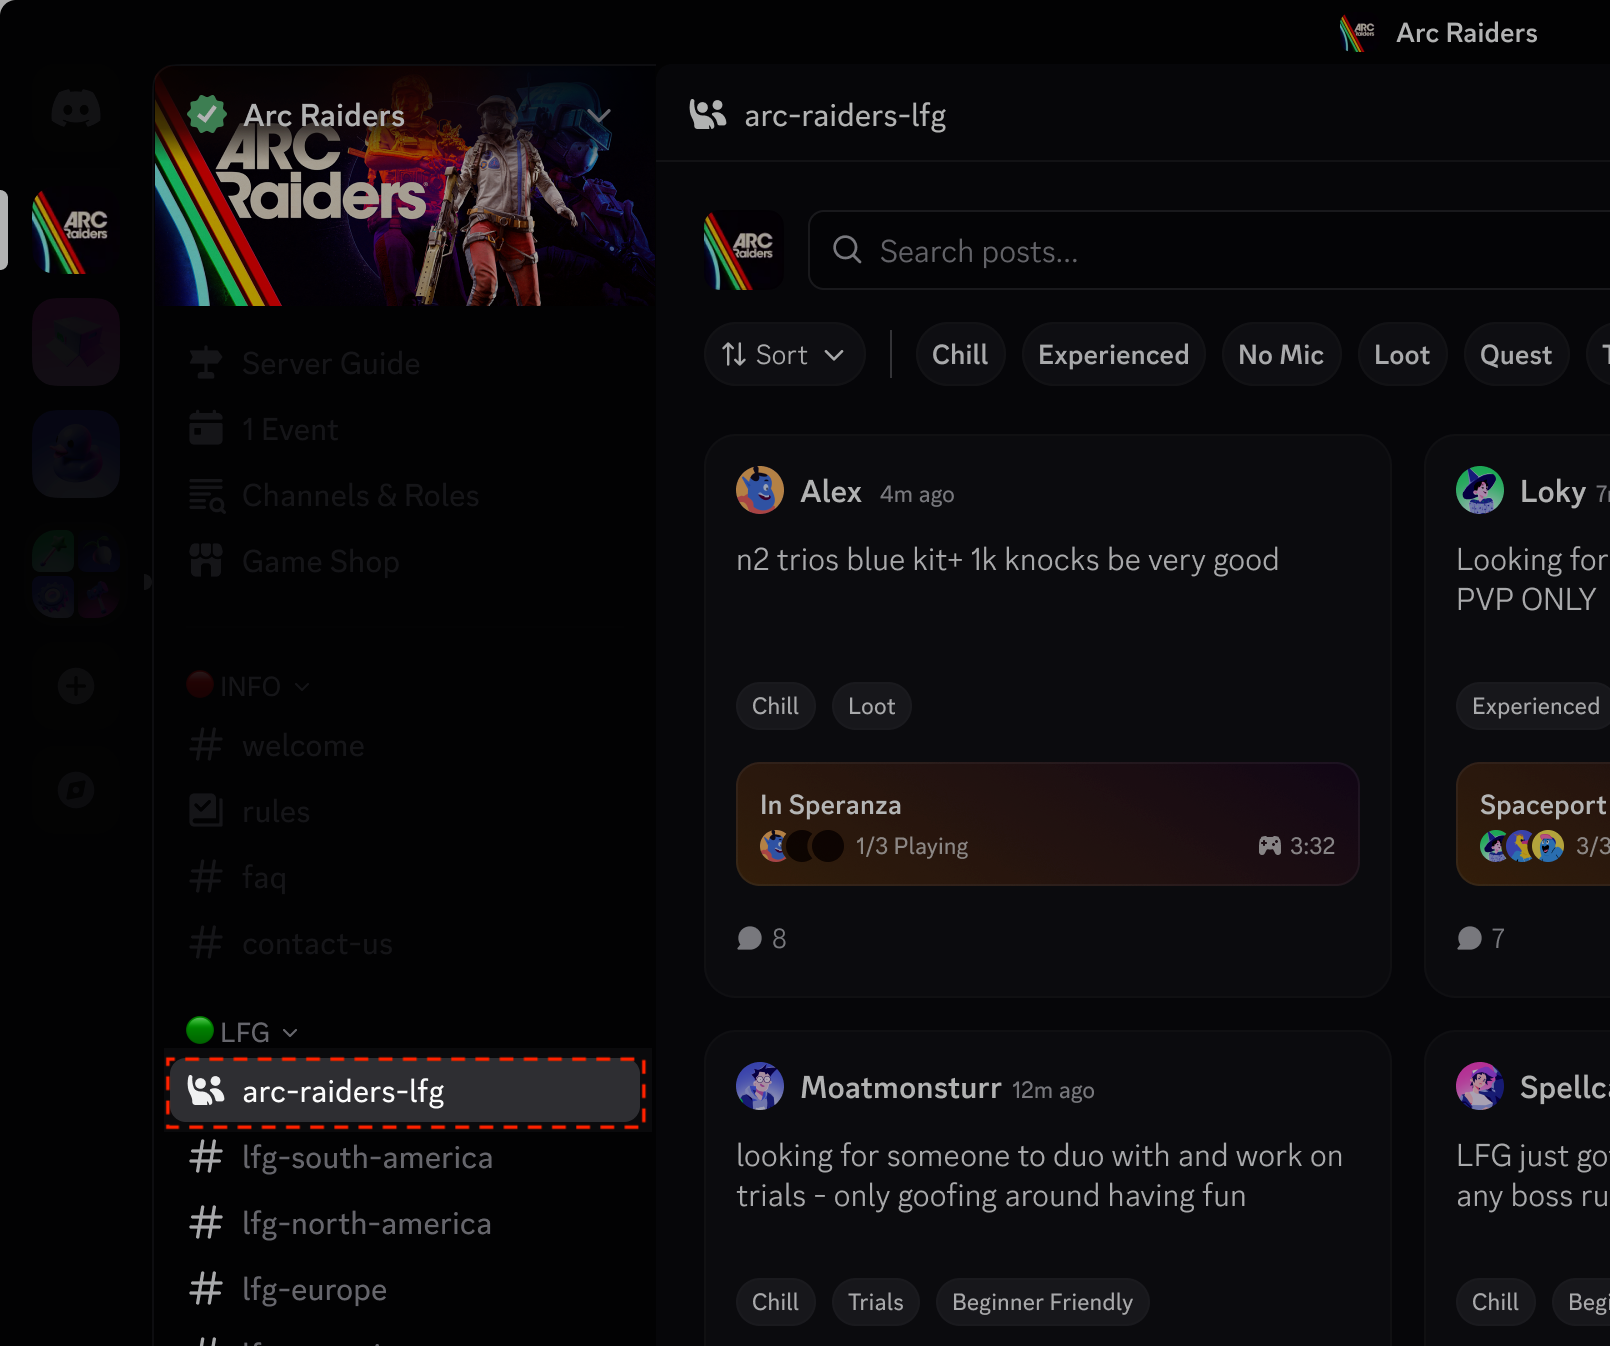This screenshot has width=1610, height=1346.
Task: Click Experienced tag on Loky's post
Action: pos(1533,706)
